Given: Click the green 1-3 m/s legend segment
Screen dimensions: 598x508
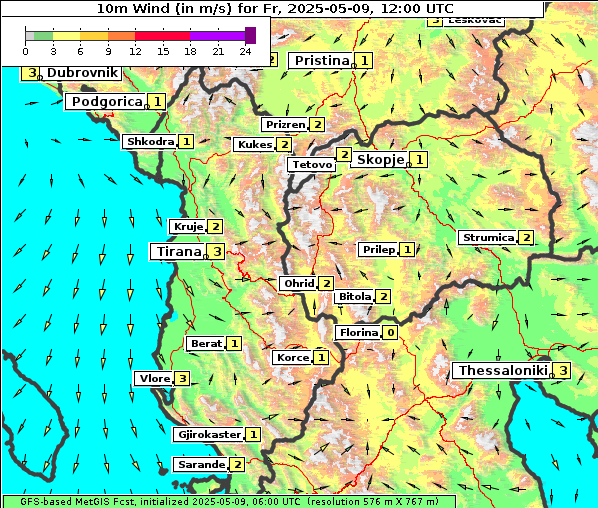Looking at the screenshot, I should coord(43,36).
